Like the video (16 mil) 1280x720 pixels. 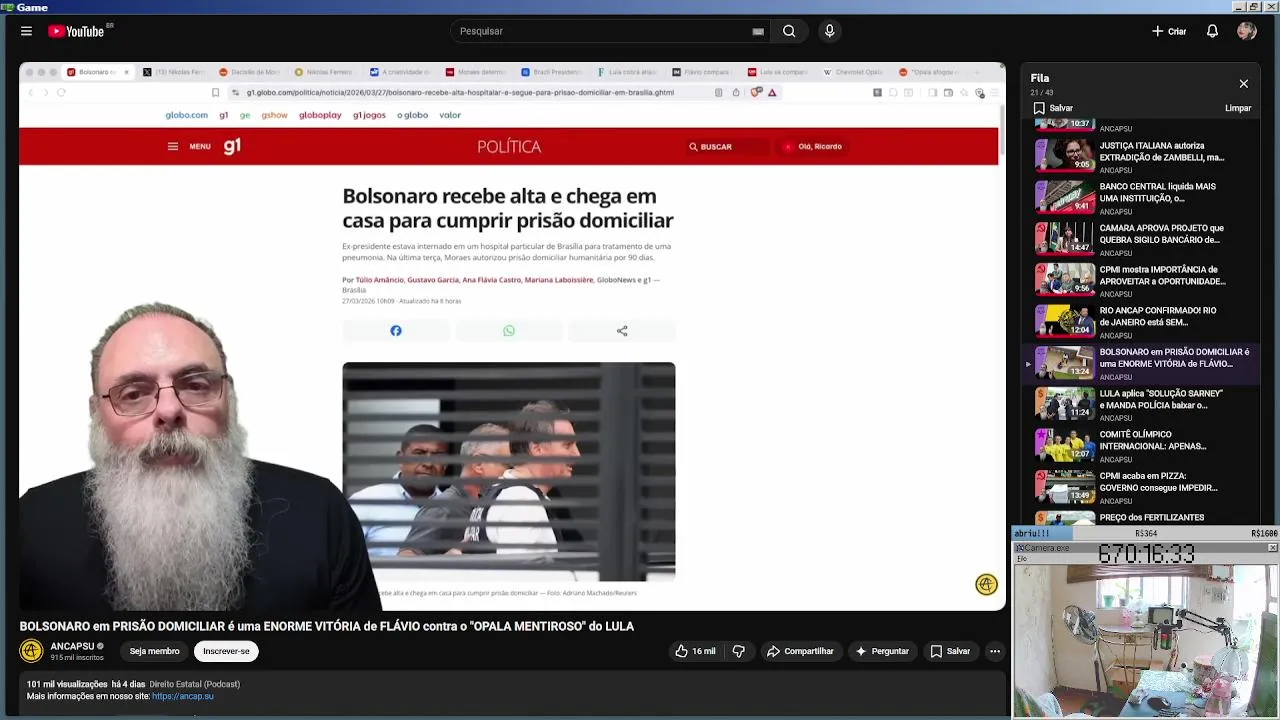[695, 651]
